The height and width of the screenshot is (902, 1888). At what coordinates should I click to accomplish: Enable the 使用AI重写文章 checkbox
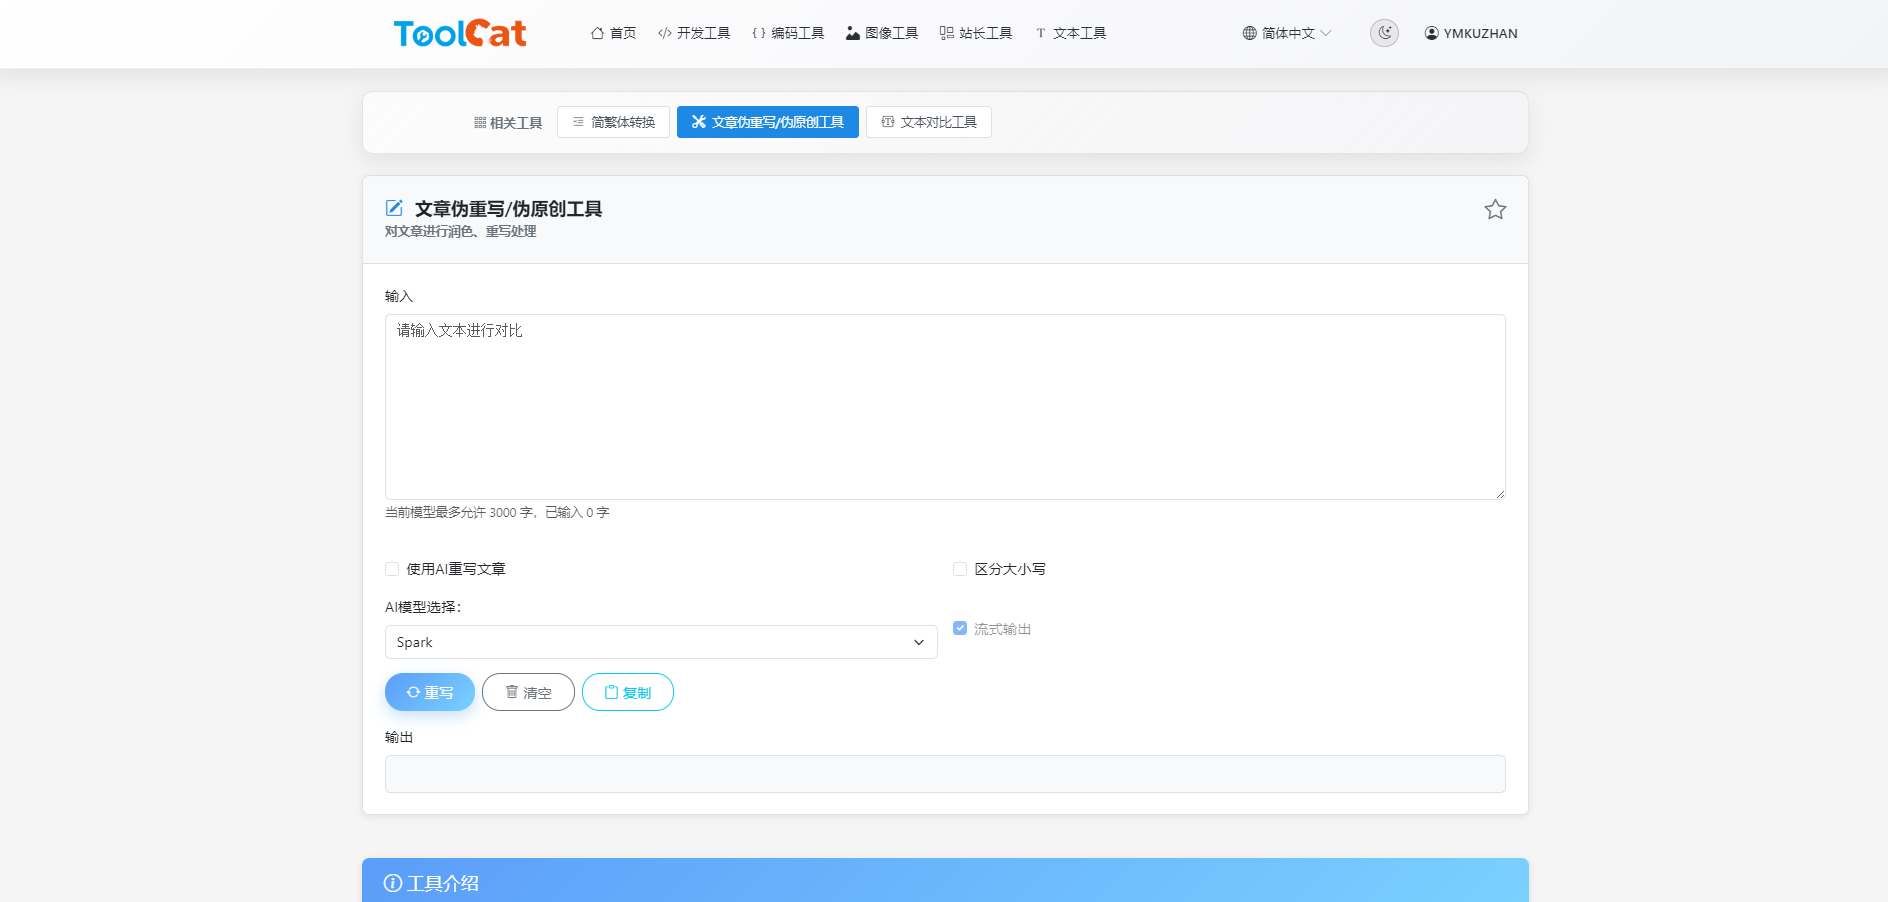(391, 569)
